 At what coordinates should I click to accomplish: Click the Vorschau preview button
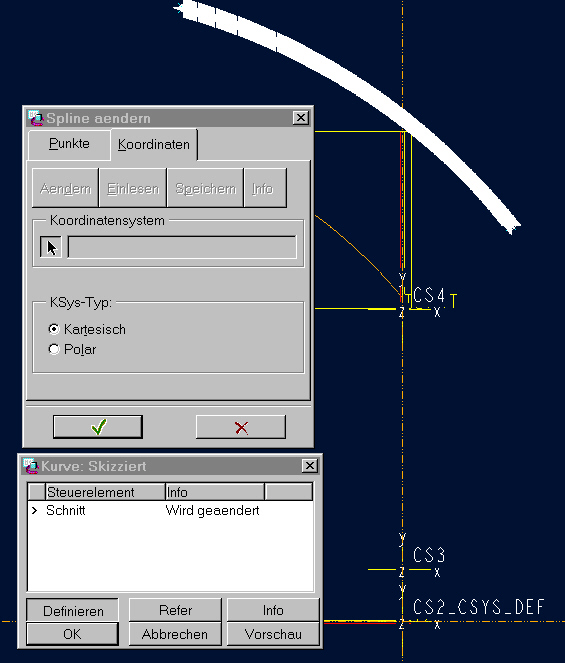pos(273,634)
